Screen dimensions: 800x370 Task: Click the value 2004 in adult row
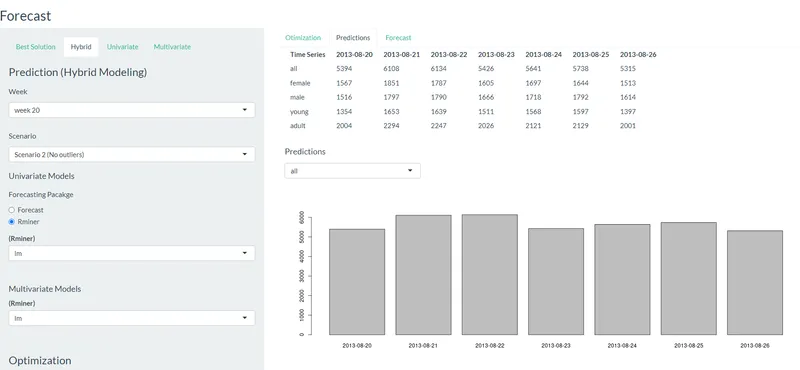pyautogui.click(x=344, y=126)
